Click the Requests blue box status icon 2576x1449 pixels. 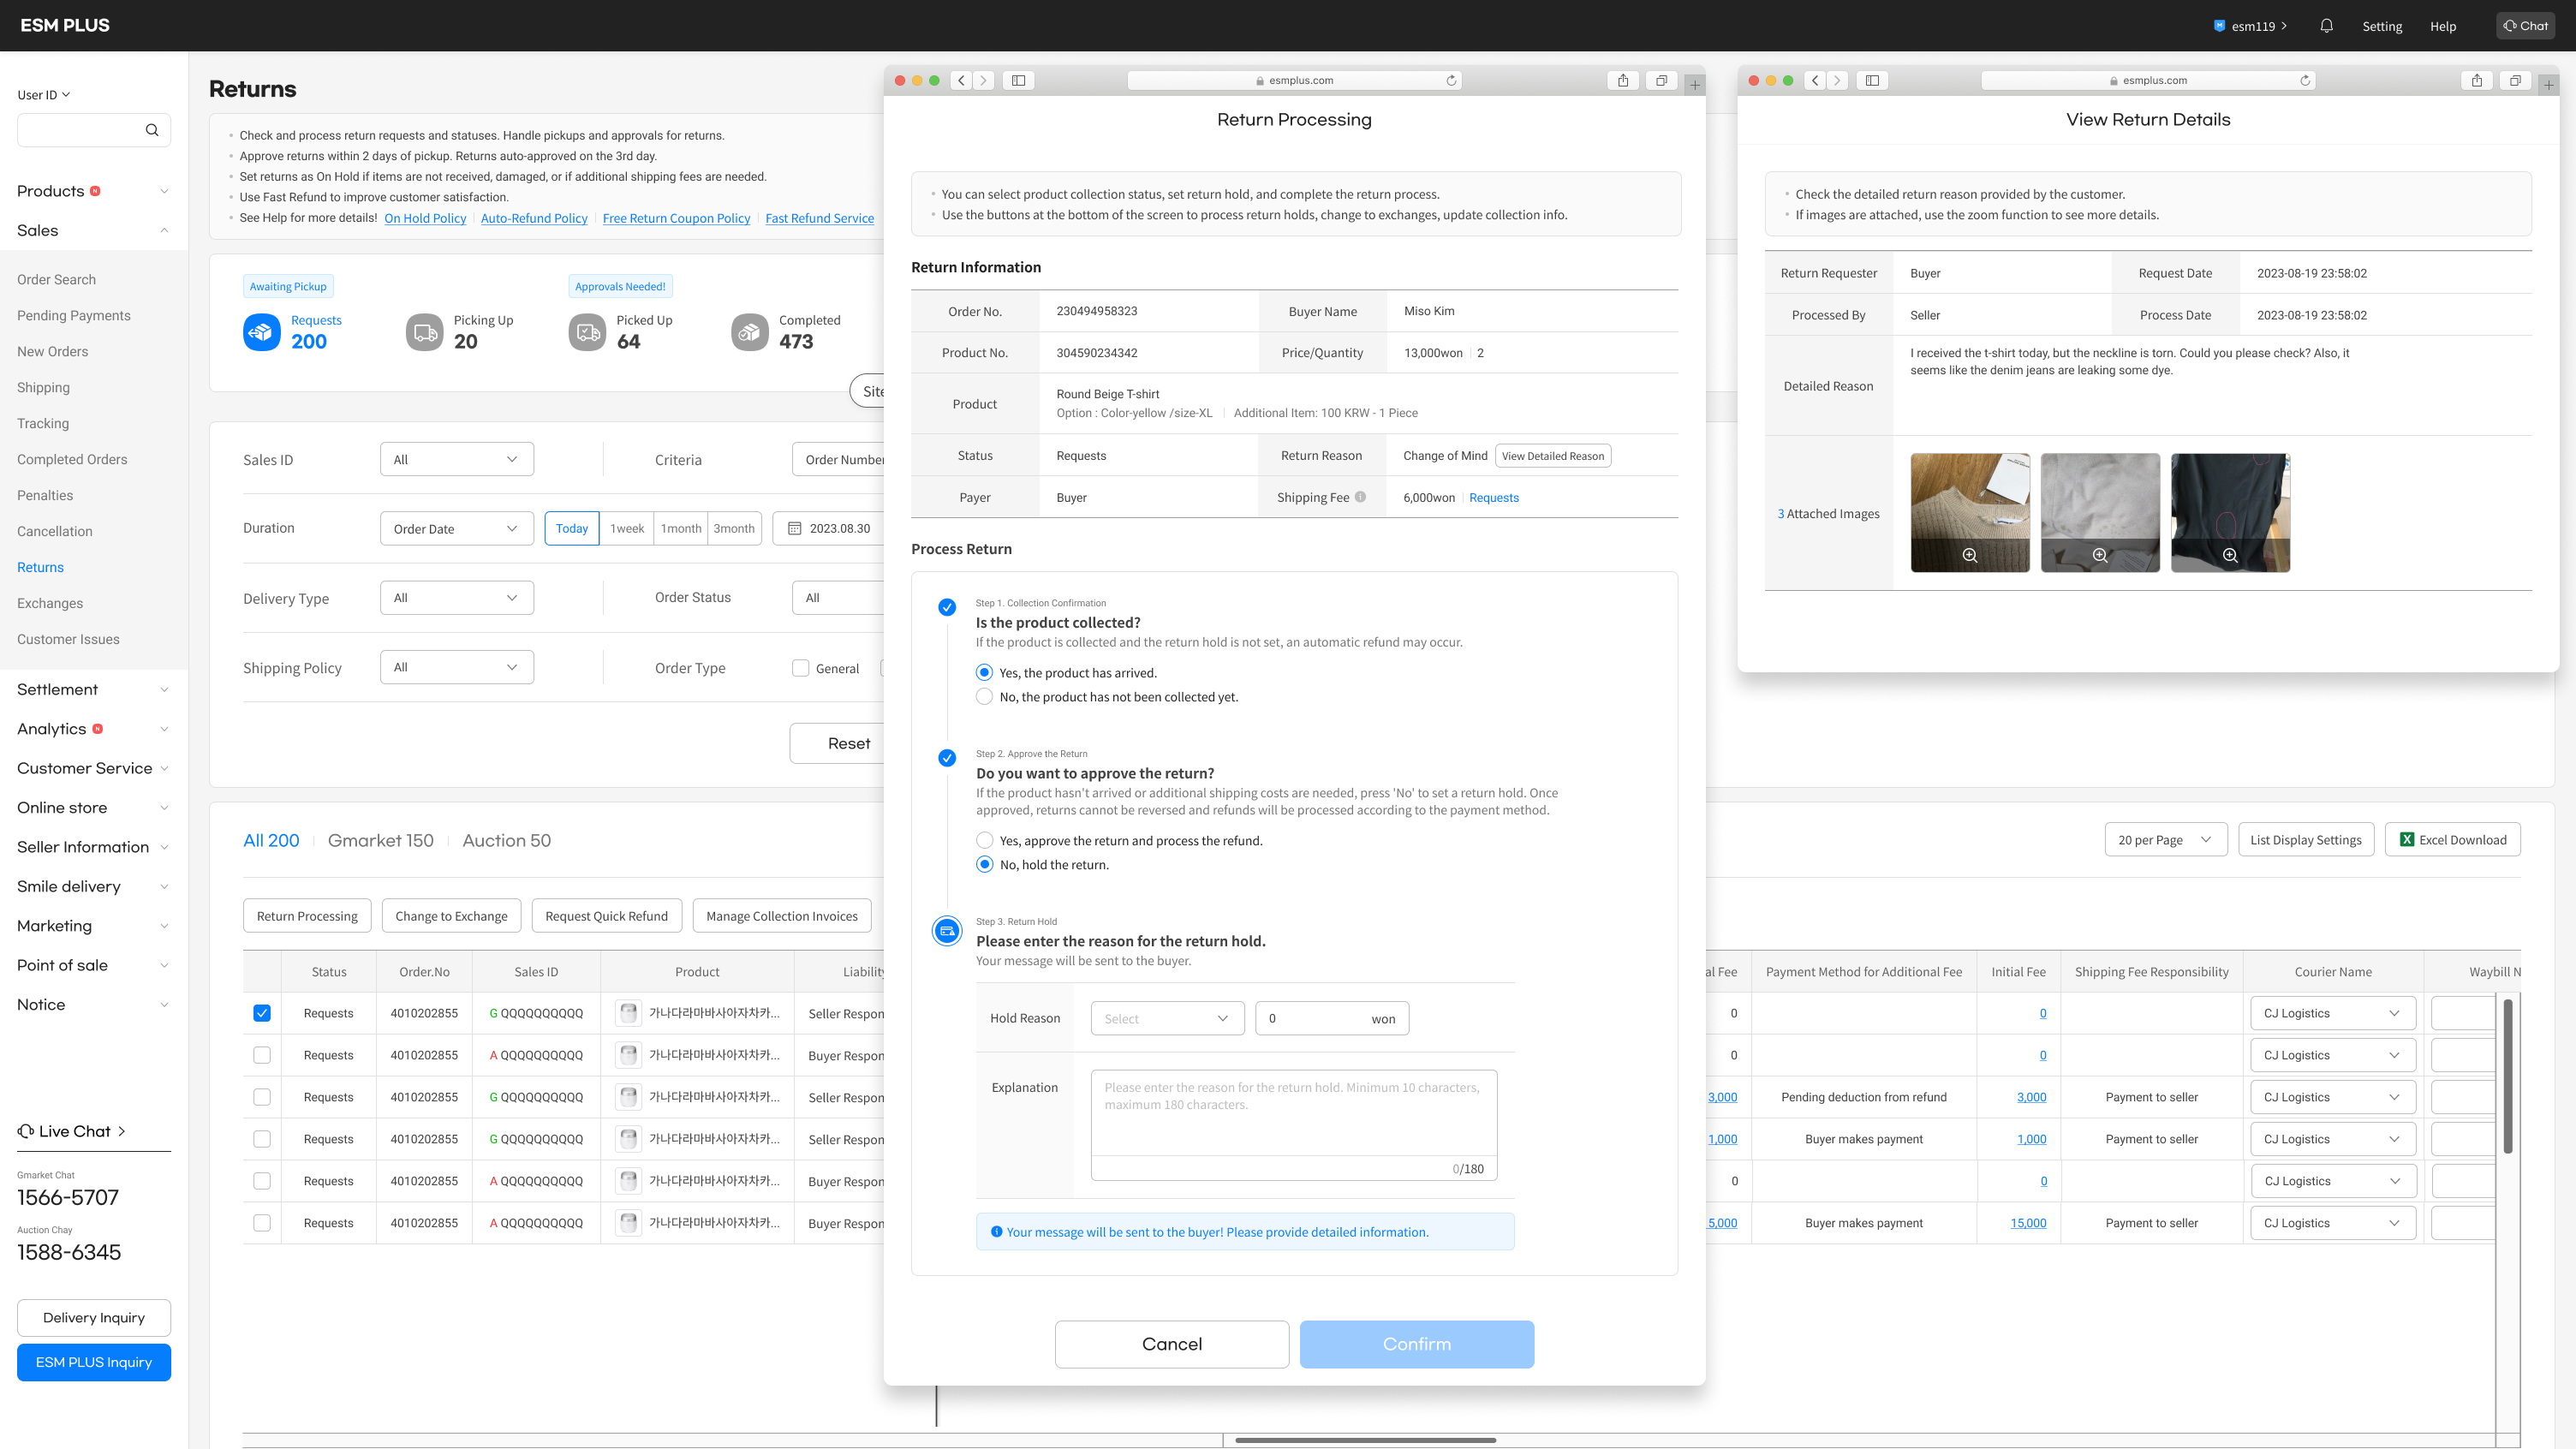261,332
